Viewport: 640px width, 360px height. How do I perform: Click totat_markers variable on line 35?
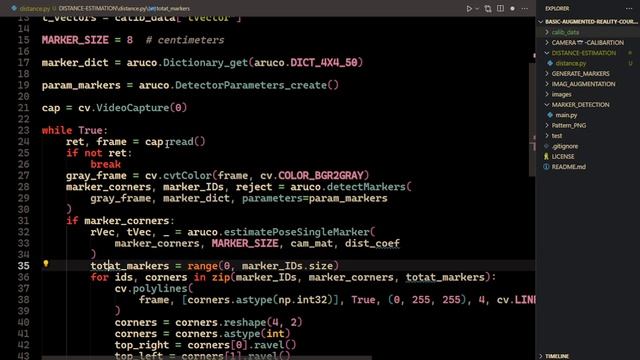pyautogui.click(x=130, y=266)
